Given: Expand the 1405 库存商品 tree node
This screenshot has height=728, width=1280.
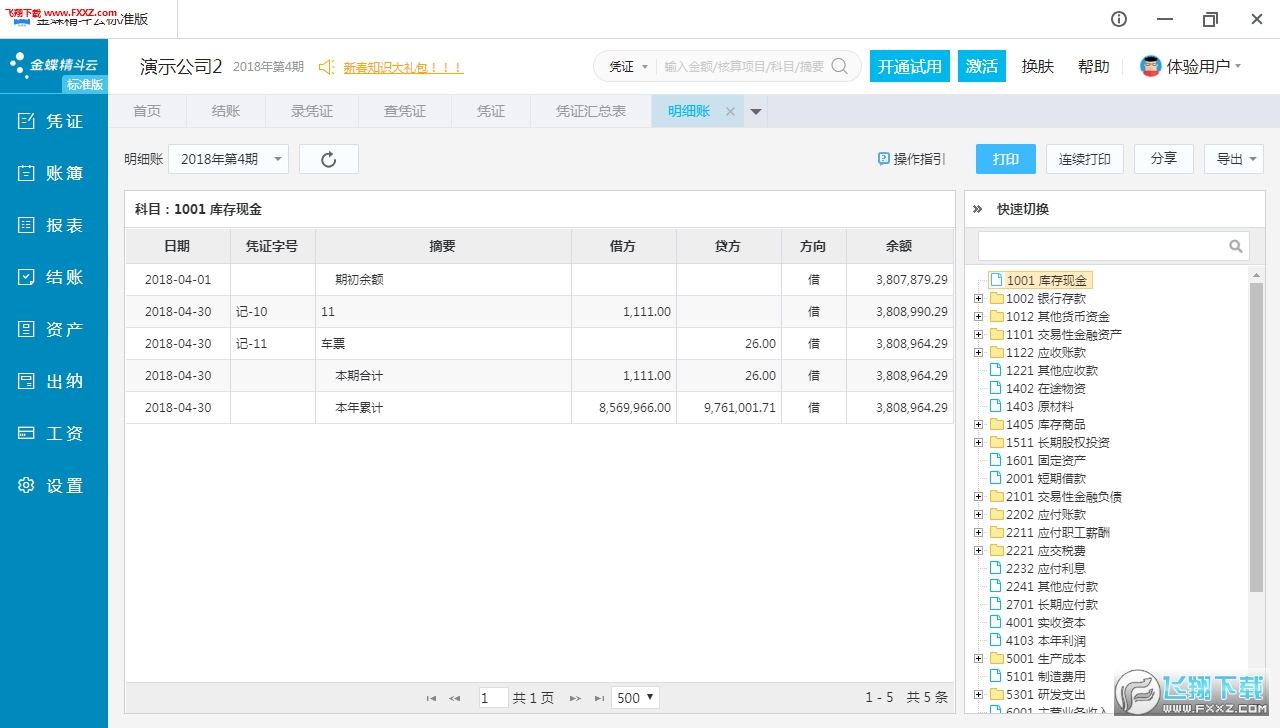Looking at the screenshot, I should [x=978, y=424].
